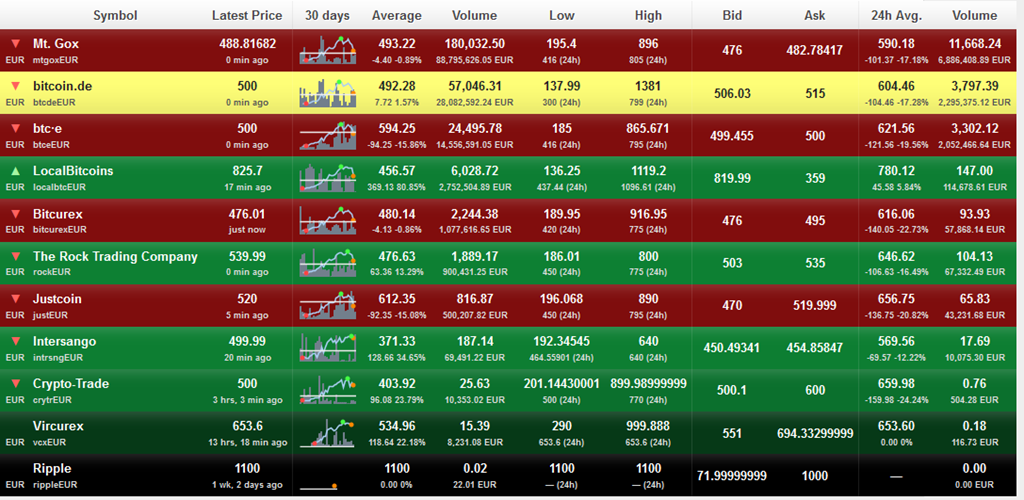
Task: Sort by the Average column header
Action: 396,15
